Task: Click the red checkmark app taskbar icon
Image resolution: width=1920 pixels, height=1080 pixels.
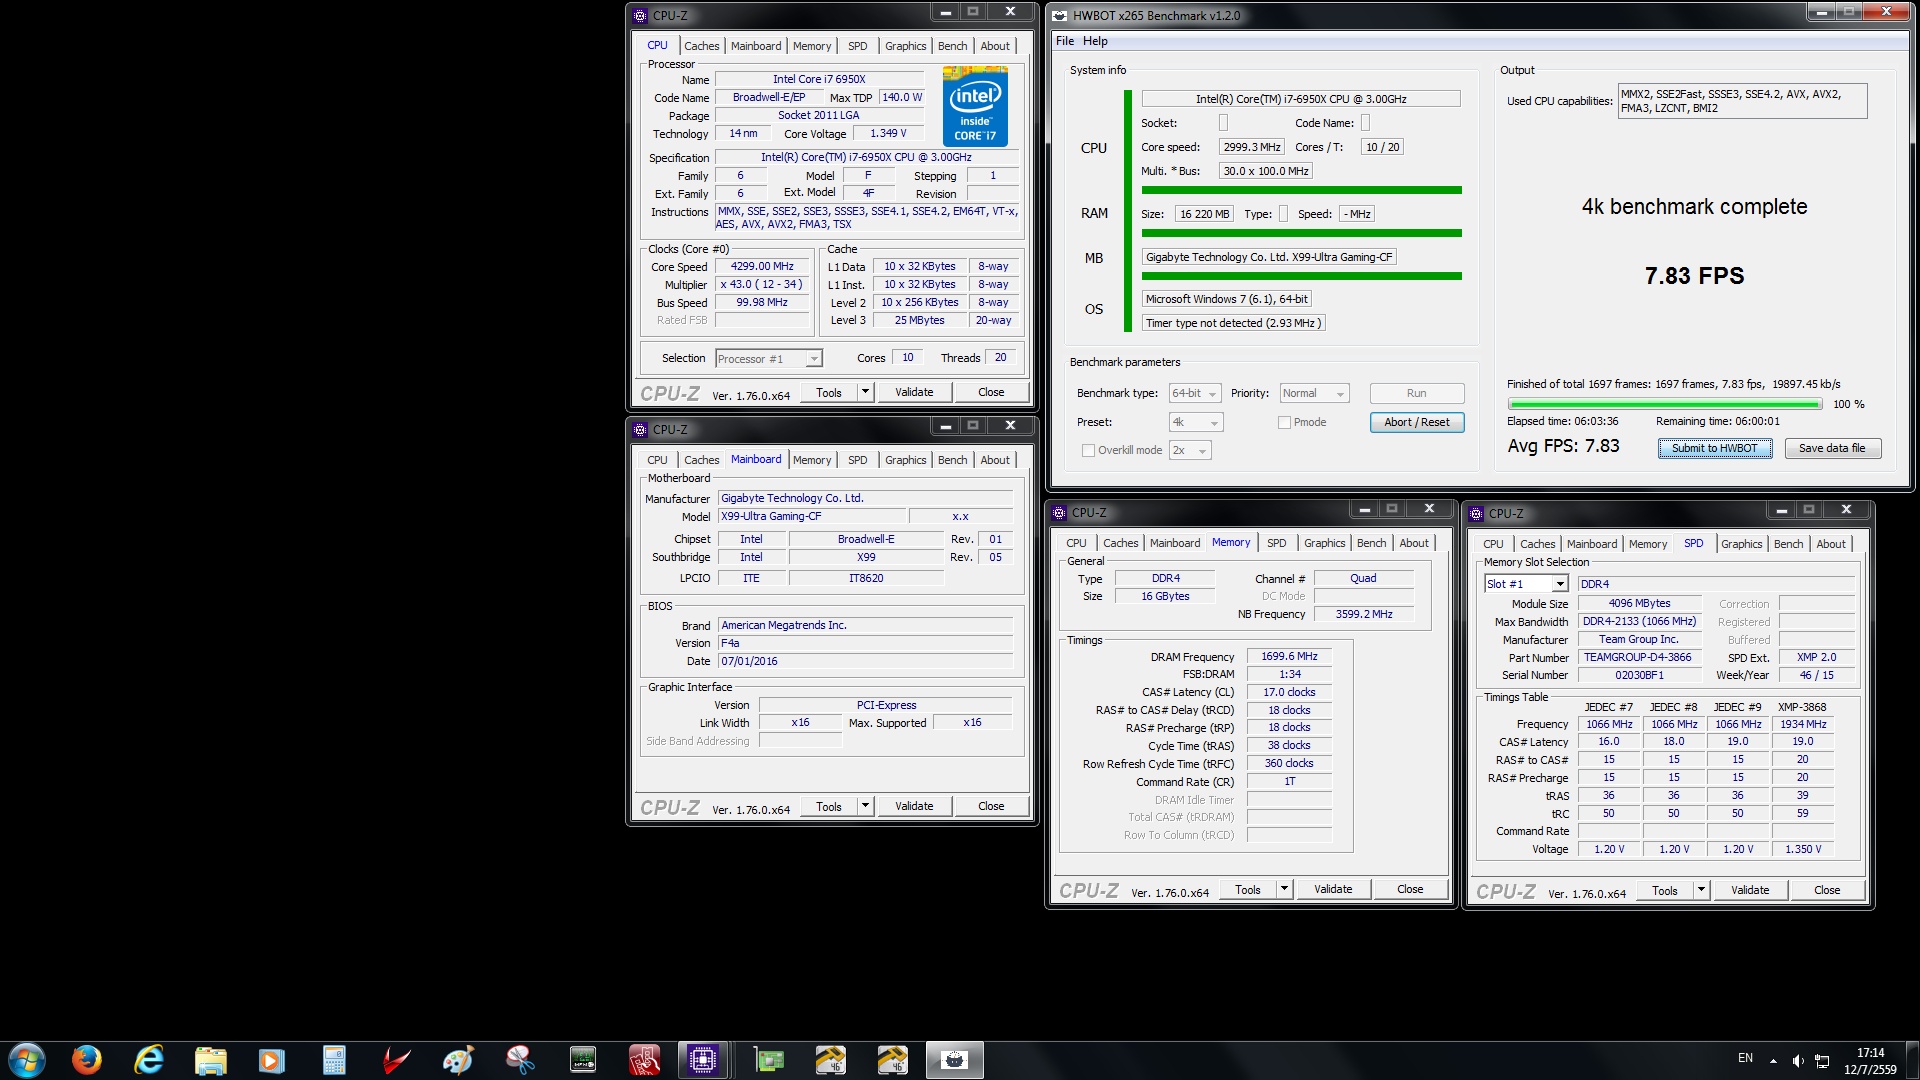Action: (396, 1060)
